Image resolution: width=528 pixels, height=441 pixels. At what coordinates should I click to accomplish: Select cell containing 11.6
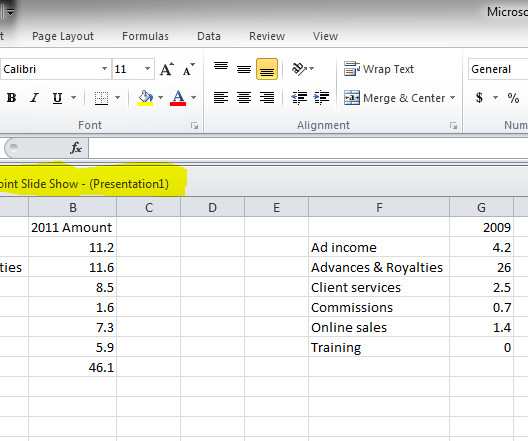(x=72, y=267)
